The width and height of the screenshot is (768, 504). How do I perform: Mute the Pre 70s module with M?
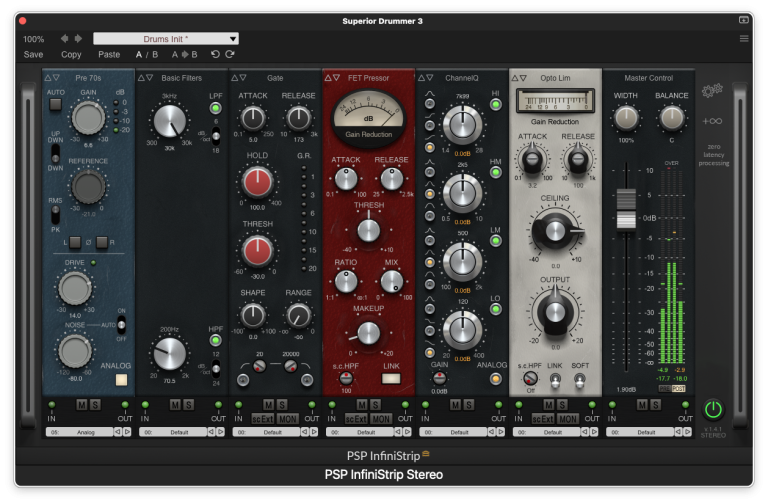pos(82,405)
